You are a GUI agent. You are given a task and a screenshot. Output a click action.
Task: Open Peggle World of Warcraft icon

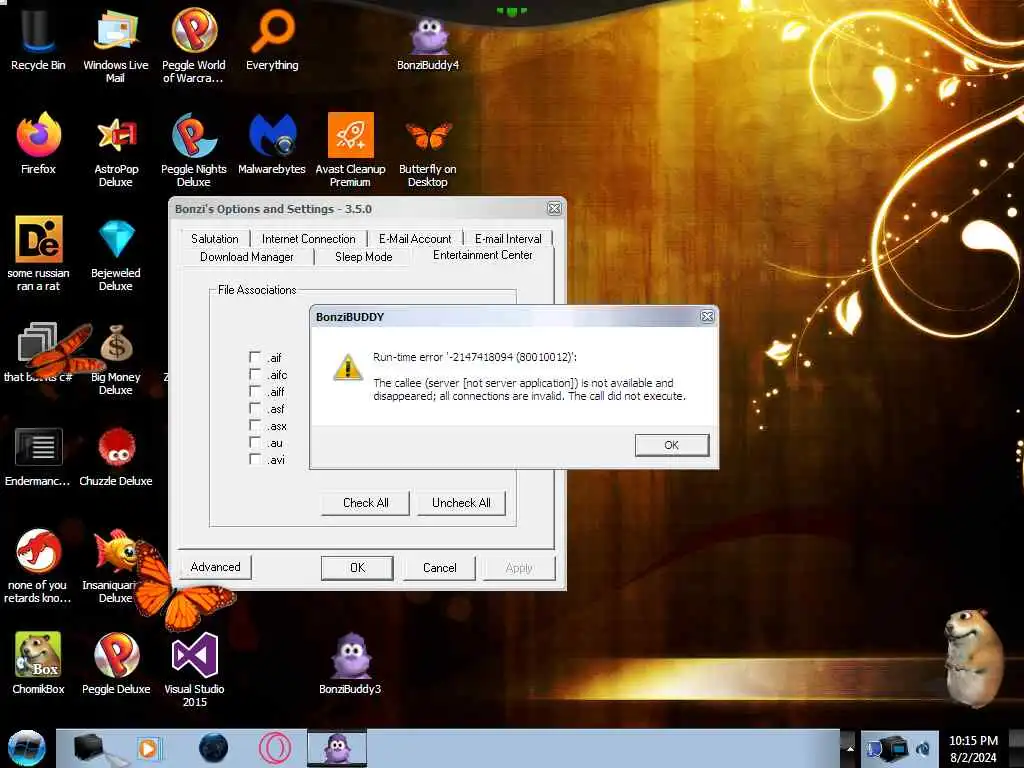(194, 44)
